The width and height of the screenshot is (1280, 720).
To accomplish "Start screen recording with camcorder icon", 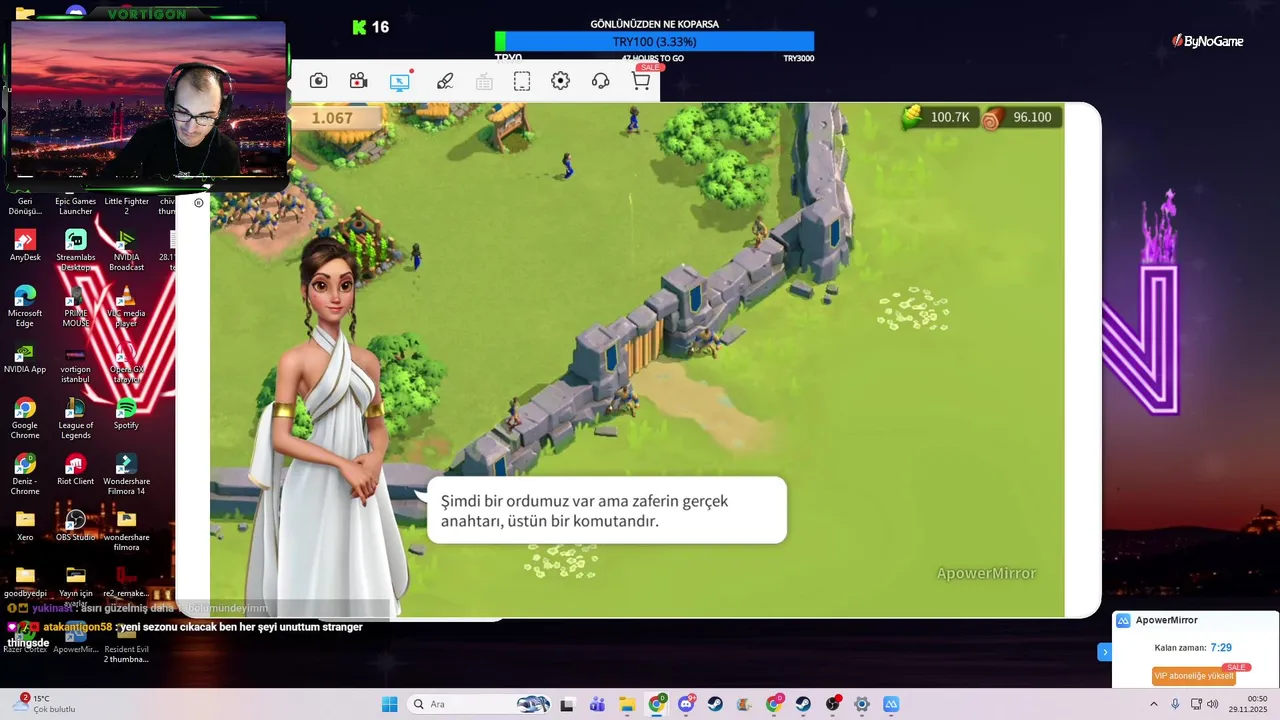I will click(358, 81).
